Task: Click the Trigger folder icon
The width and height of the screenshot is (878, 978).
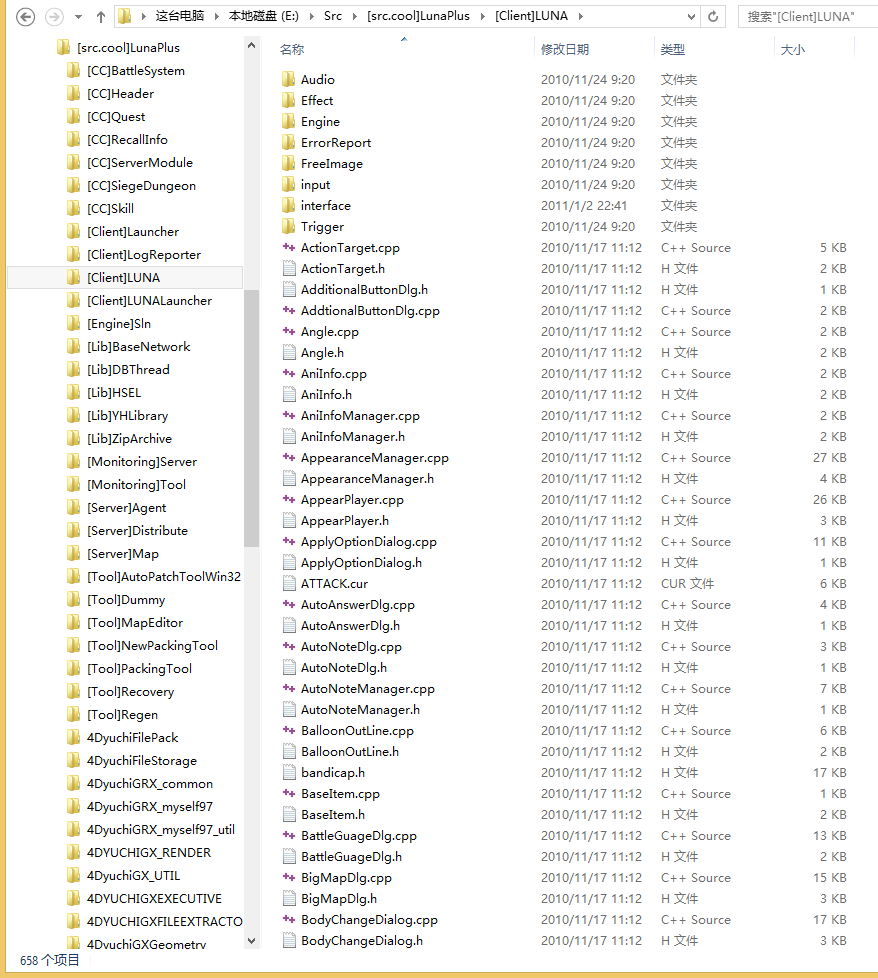Action: click(x=288, y=226)
